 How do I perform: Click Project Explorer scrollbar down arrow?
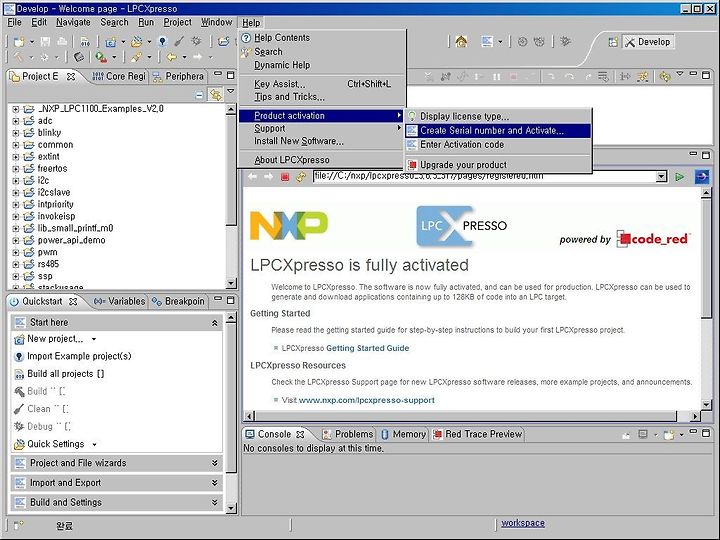pyautogui.click(x=231, y=283)
